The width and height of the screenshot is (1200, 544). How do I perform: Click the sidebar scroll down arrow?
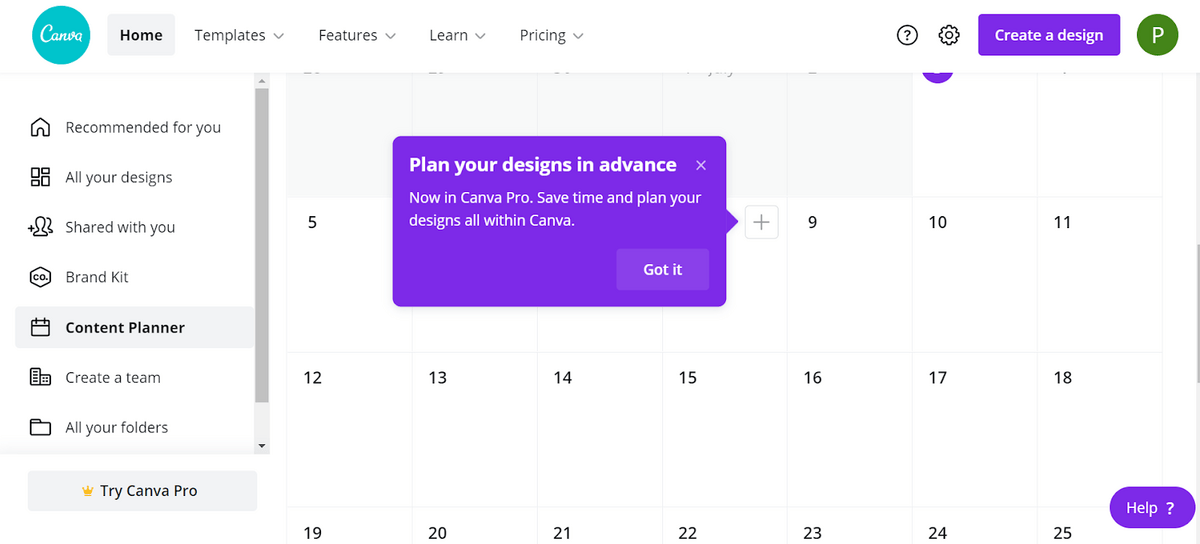click(262, 446)
